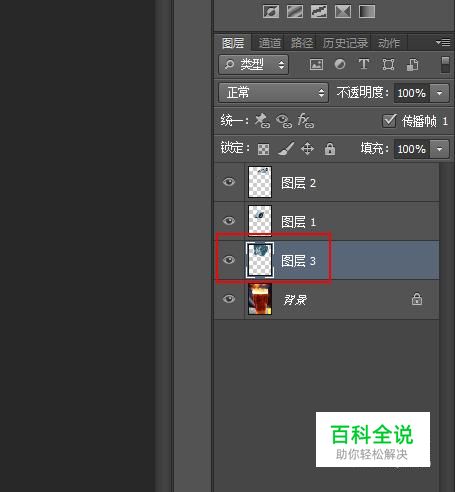The height and width of the screenshot is (492, 455).
Task: Click the Invert adjustment icon
Action: [271, 12]
